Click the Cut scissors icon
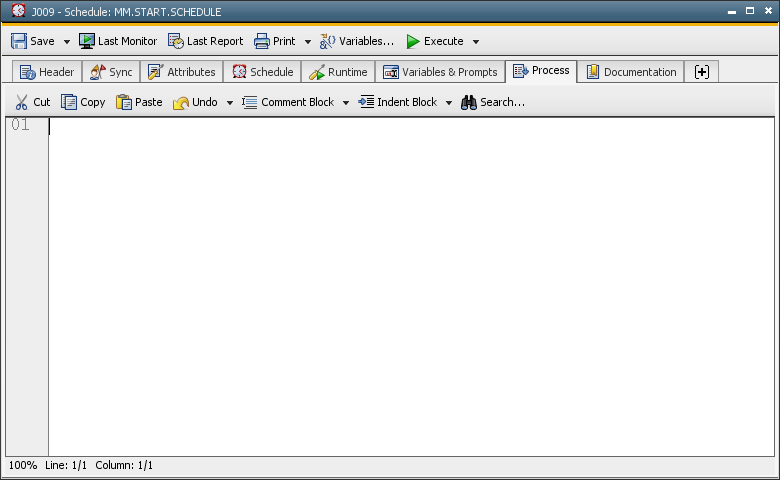780x480 pixels. pyautogui.click(x=21, y=102)
